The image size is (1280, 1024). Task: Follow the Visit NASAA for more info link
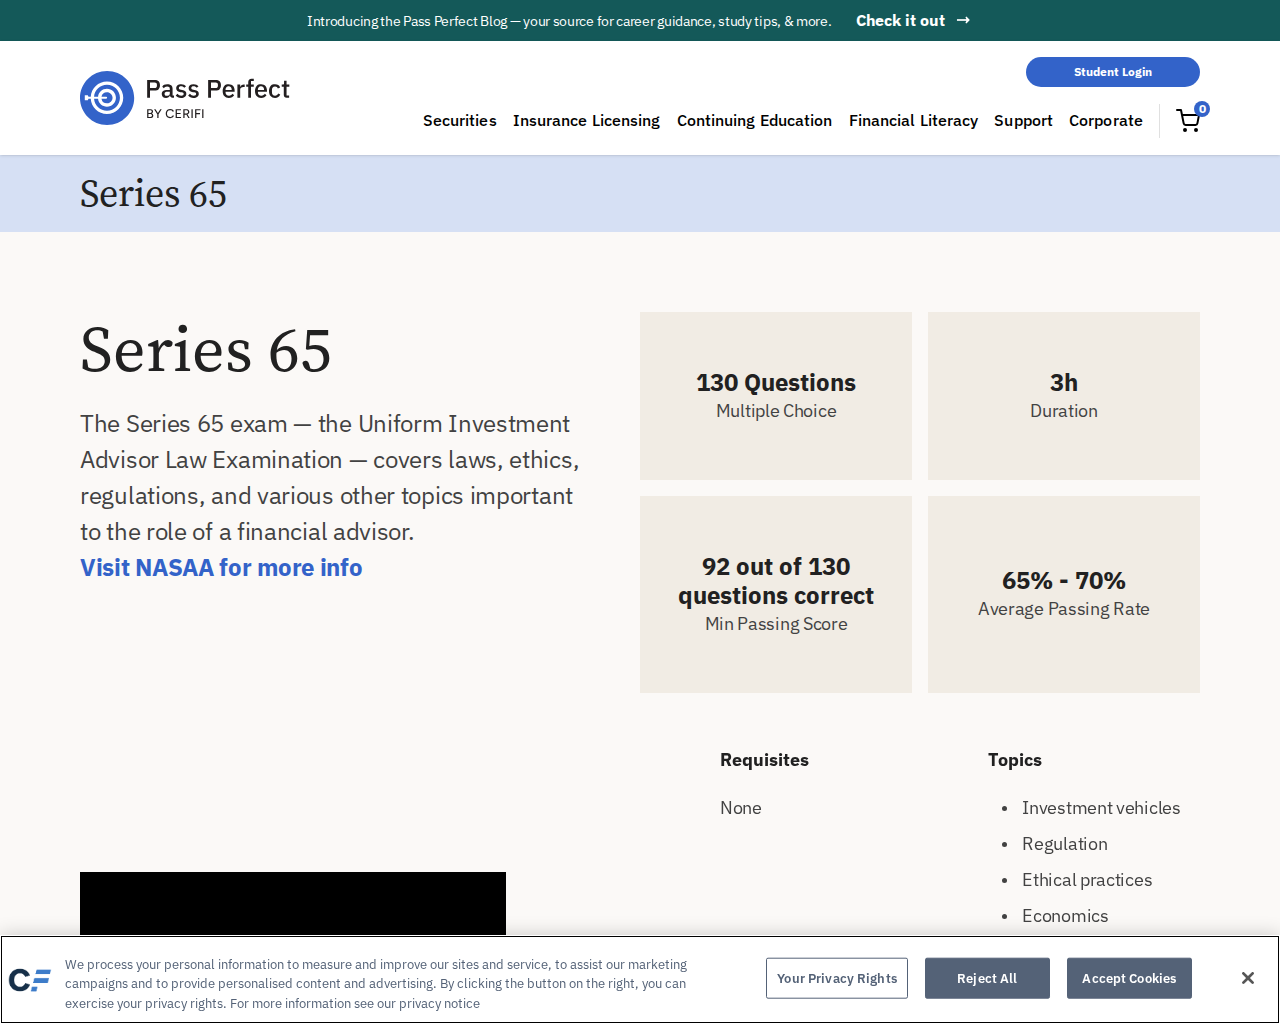[x=221, y=566]
